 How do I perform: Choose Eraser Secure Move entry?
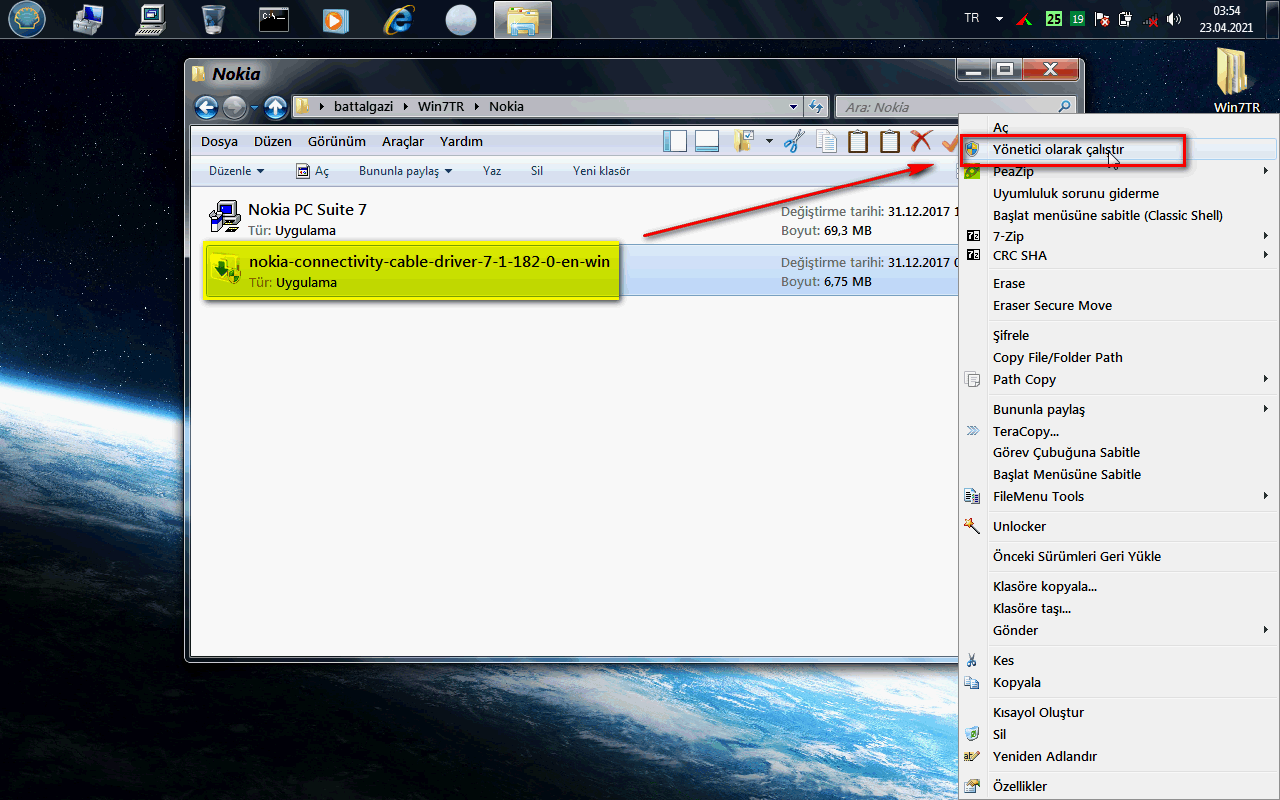1118,305
